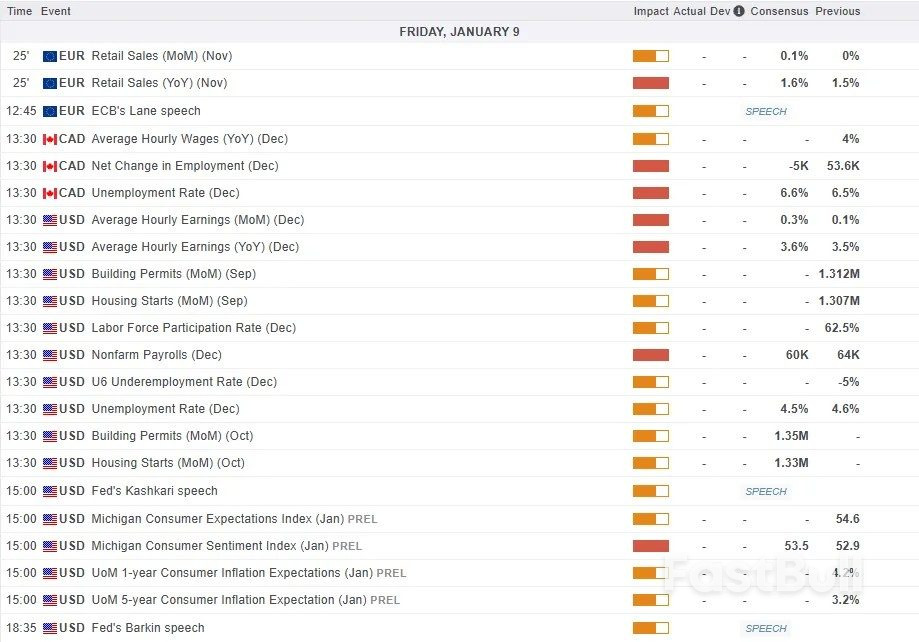
Task: Click SPEECH label for Fed's Barkin speech
Action: coord(766,628)
